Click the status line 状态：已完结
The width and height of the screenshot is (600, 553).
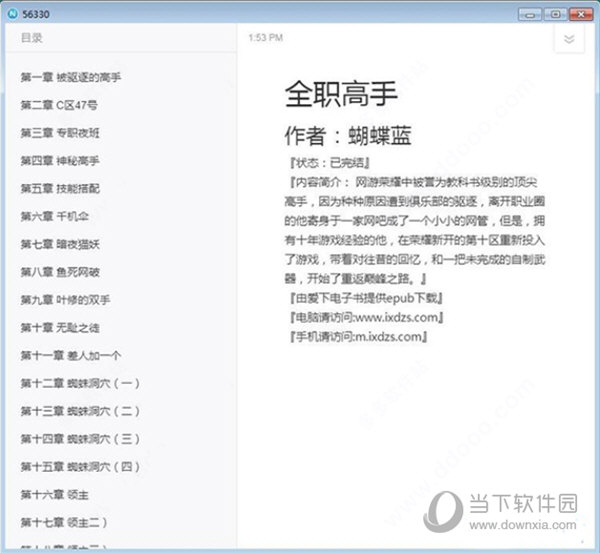point(329,163)
